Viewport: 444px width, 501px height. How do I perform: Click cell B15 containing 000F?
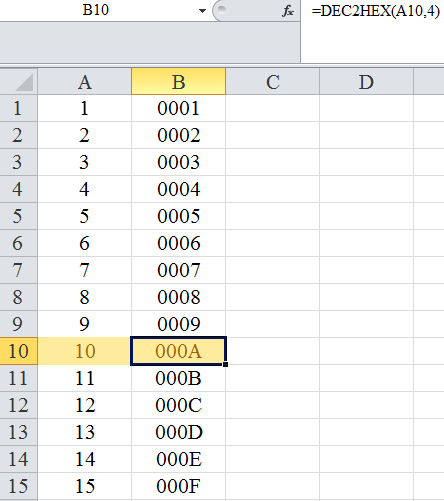coord(179,486)
